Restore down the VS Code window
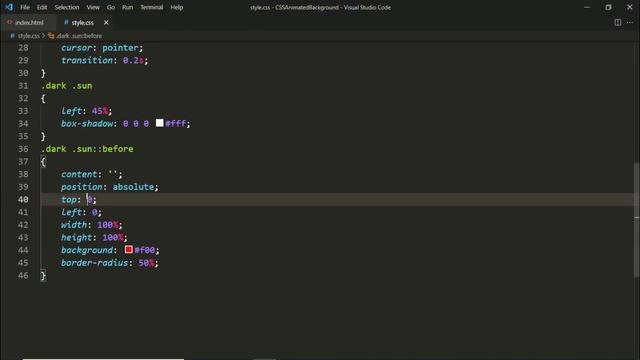 [x=608, y=7]
